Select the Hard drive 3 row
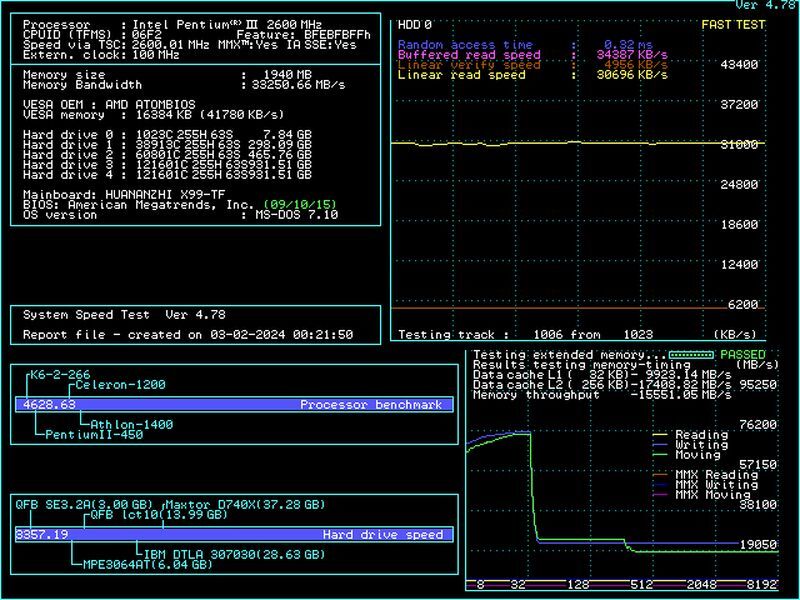The width and height of the screenshot is (800, 600). pos(167,165)
